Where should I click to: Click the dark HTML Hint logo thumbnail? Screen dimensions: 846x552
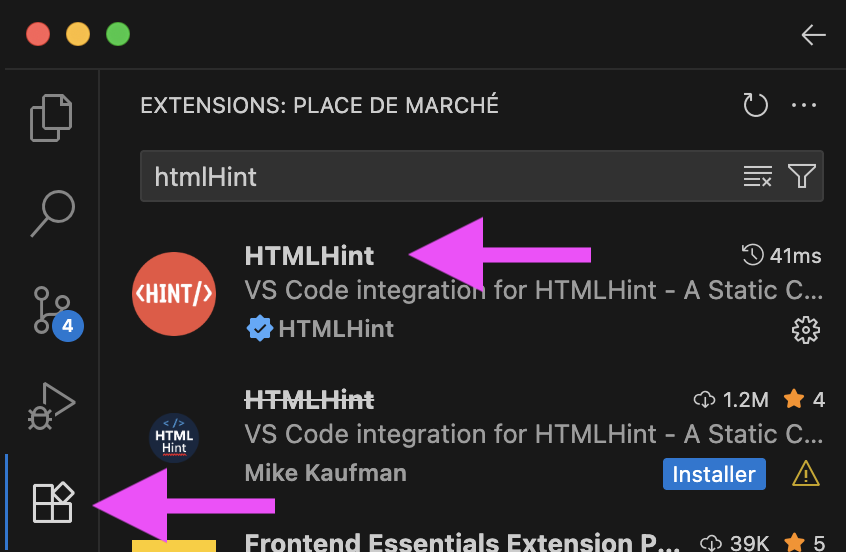pos(174,438)
